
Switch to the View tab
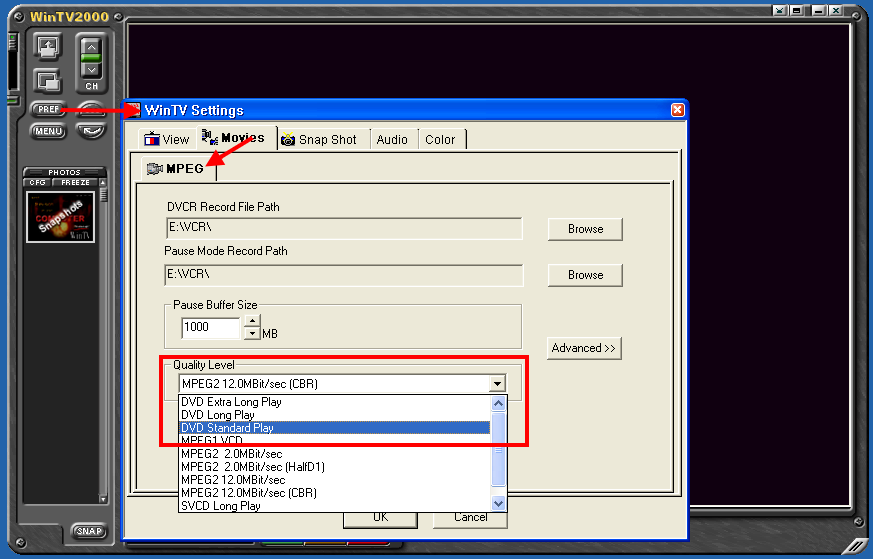[x=167, y=139]
